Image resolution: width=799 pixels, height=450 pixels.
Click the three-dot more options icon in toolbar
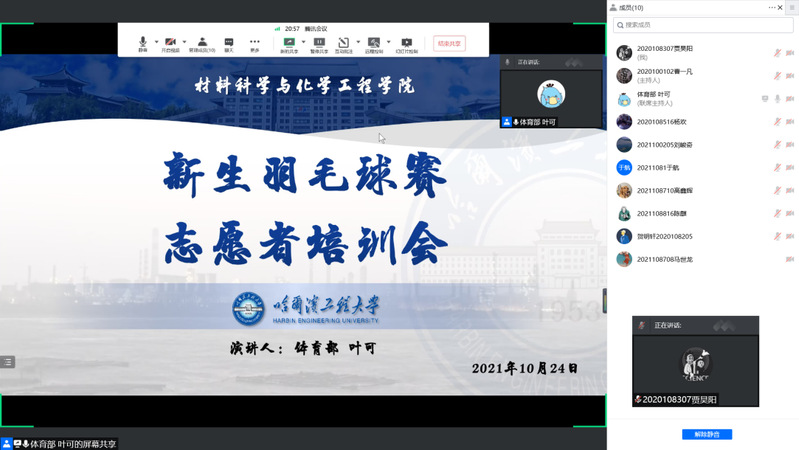(x=255, y=43)
